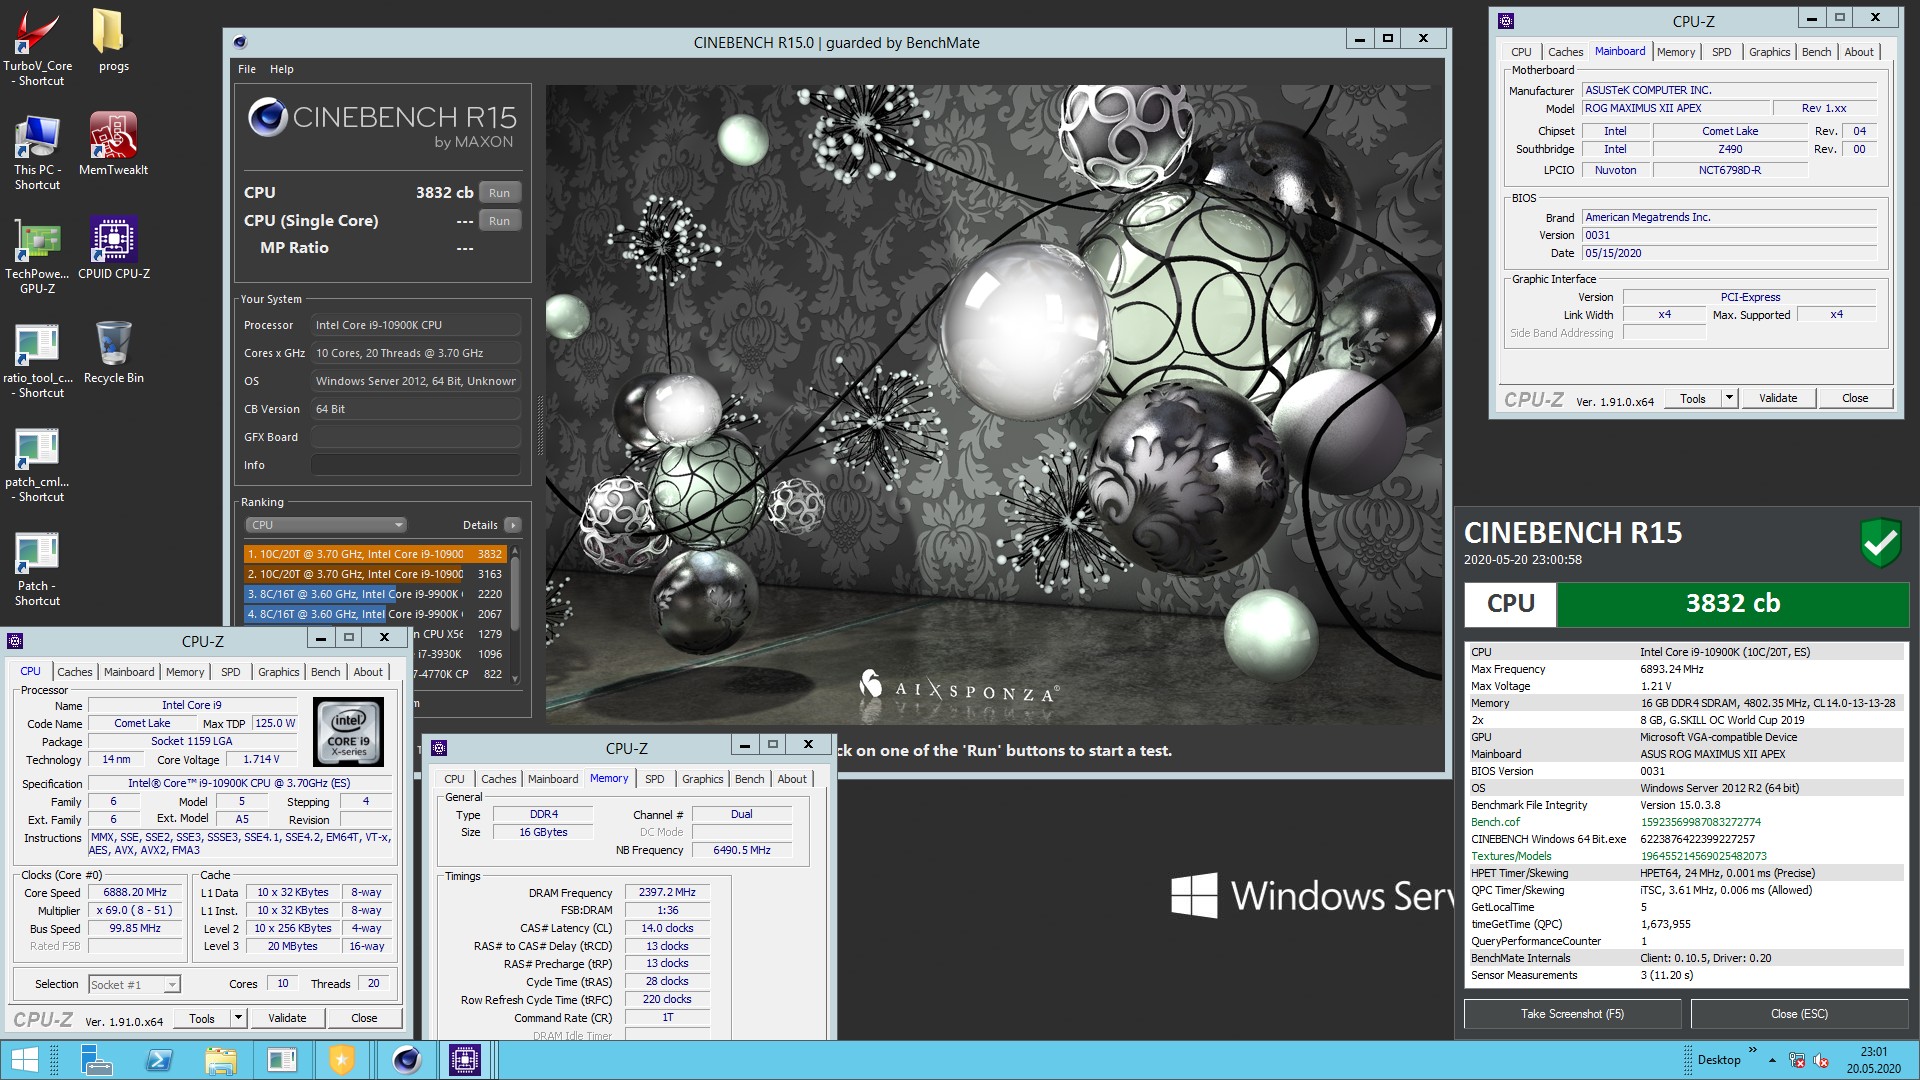Open Bench tab in Mainboard CPU-Z window
This screenshot has width=1920, height=1080.
[1816, 52]
